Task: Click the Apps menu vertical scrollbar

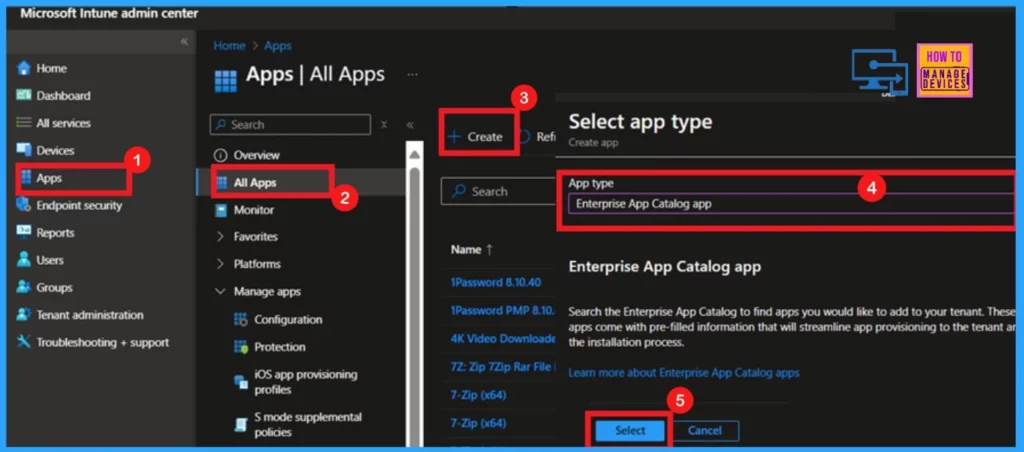Action: click(x=415, y=294)
